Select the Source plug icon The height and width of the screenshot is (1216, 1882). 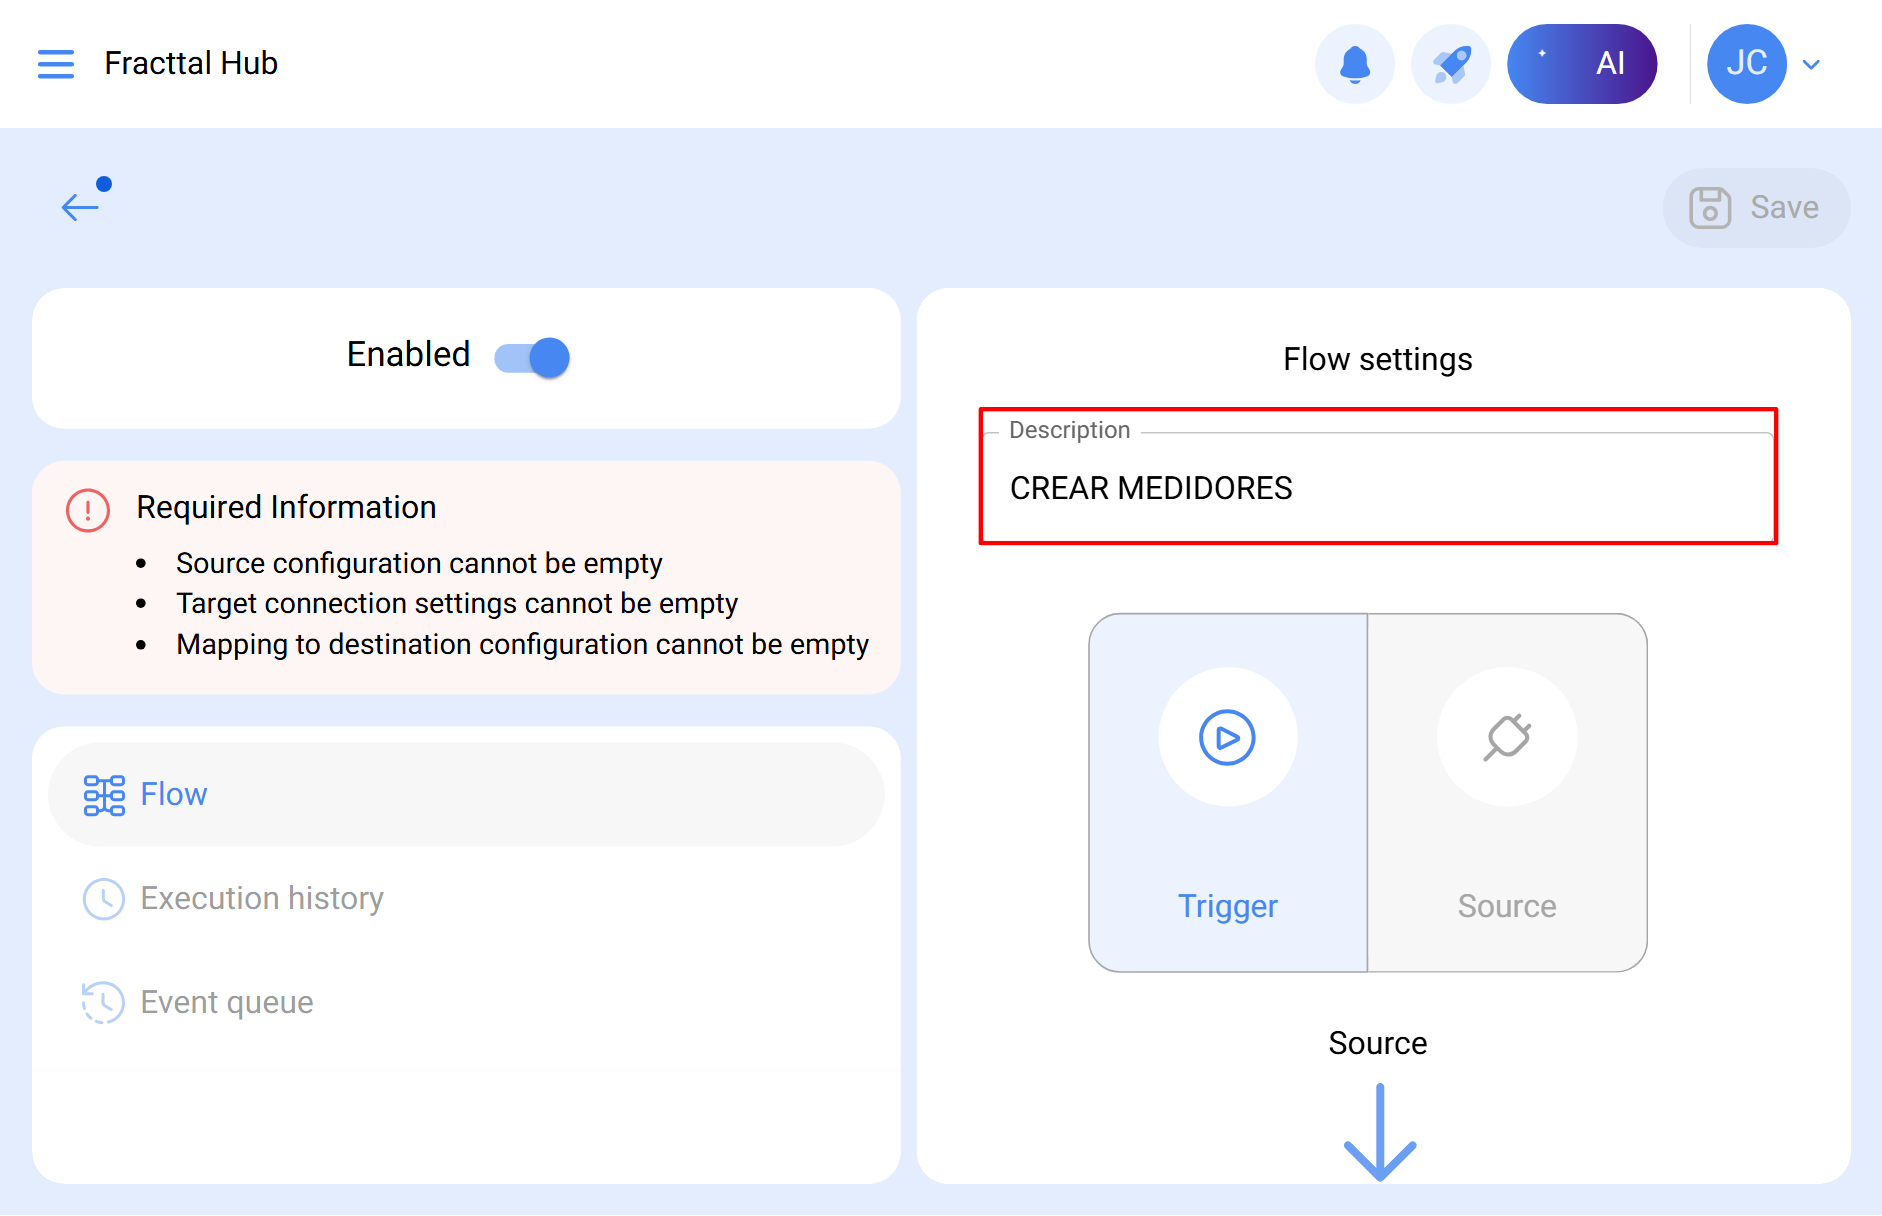1506,737
